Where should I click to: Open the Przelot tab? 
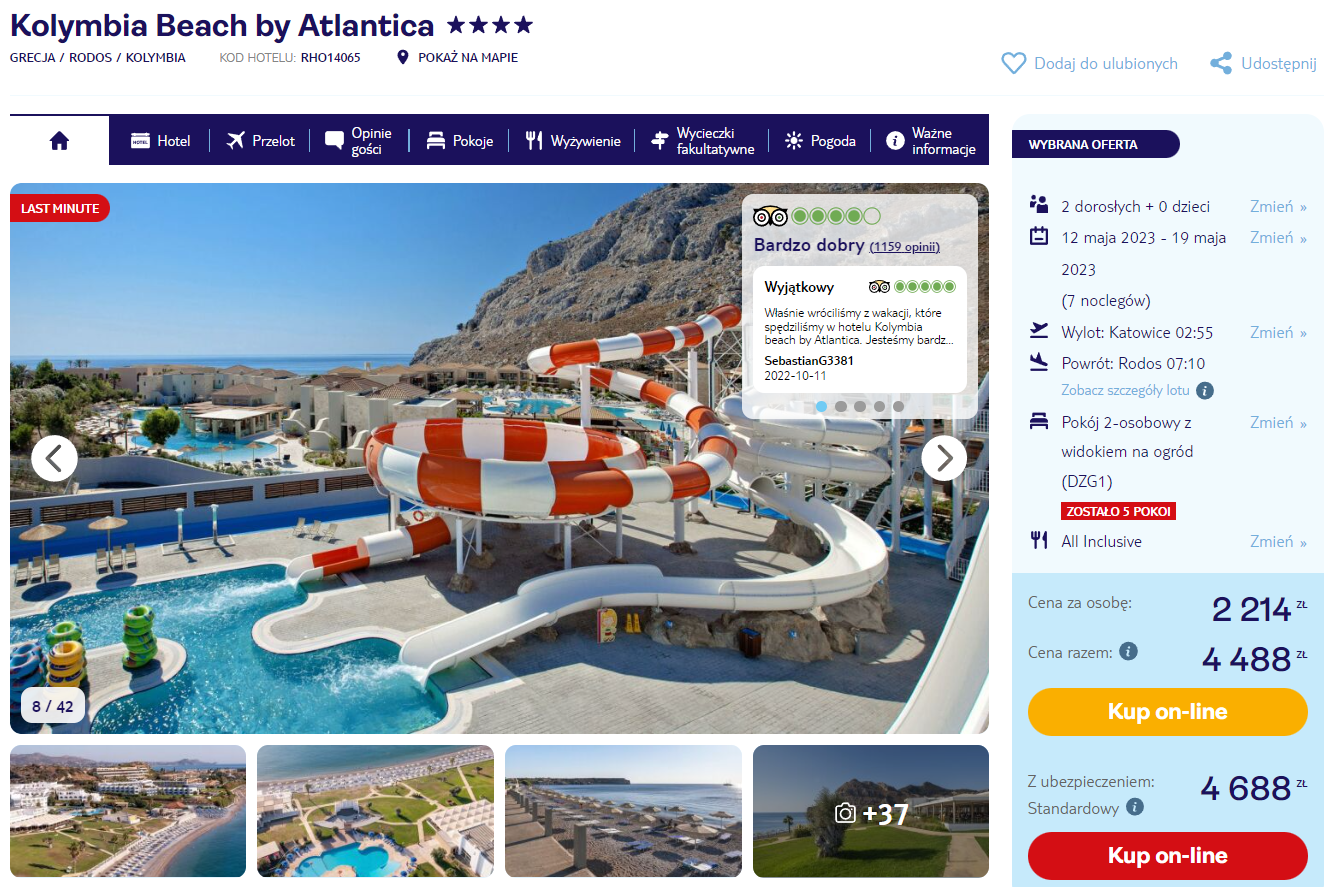[260, 141]
